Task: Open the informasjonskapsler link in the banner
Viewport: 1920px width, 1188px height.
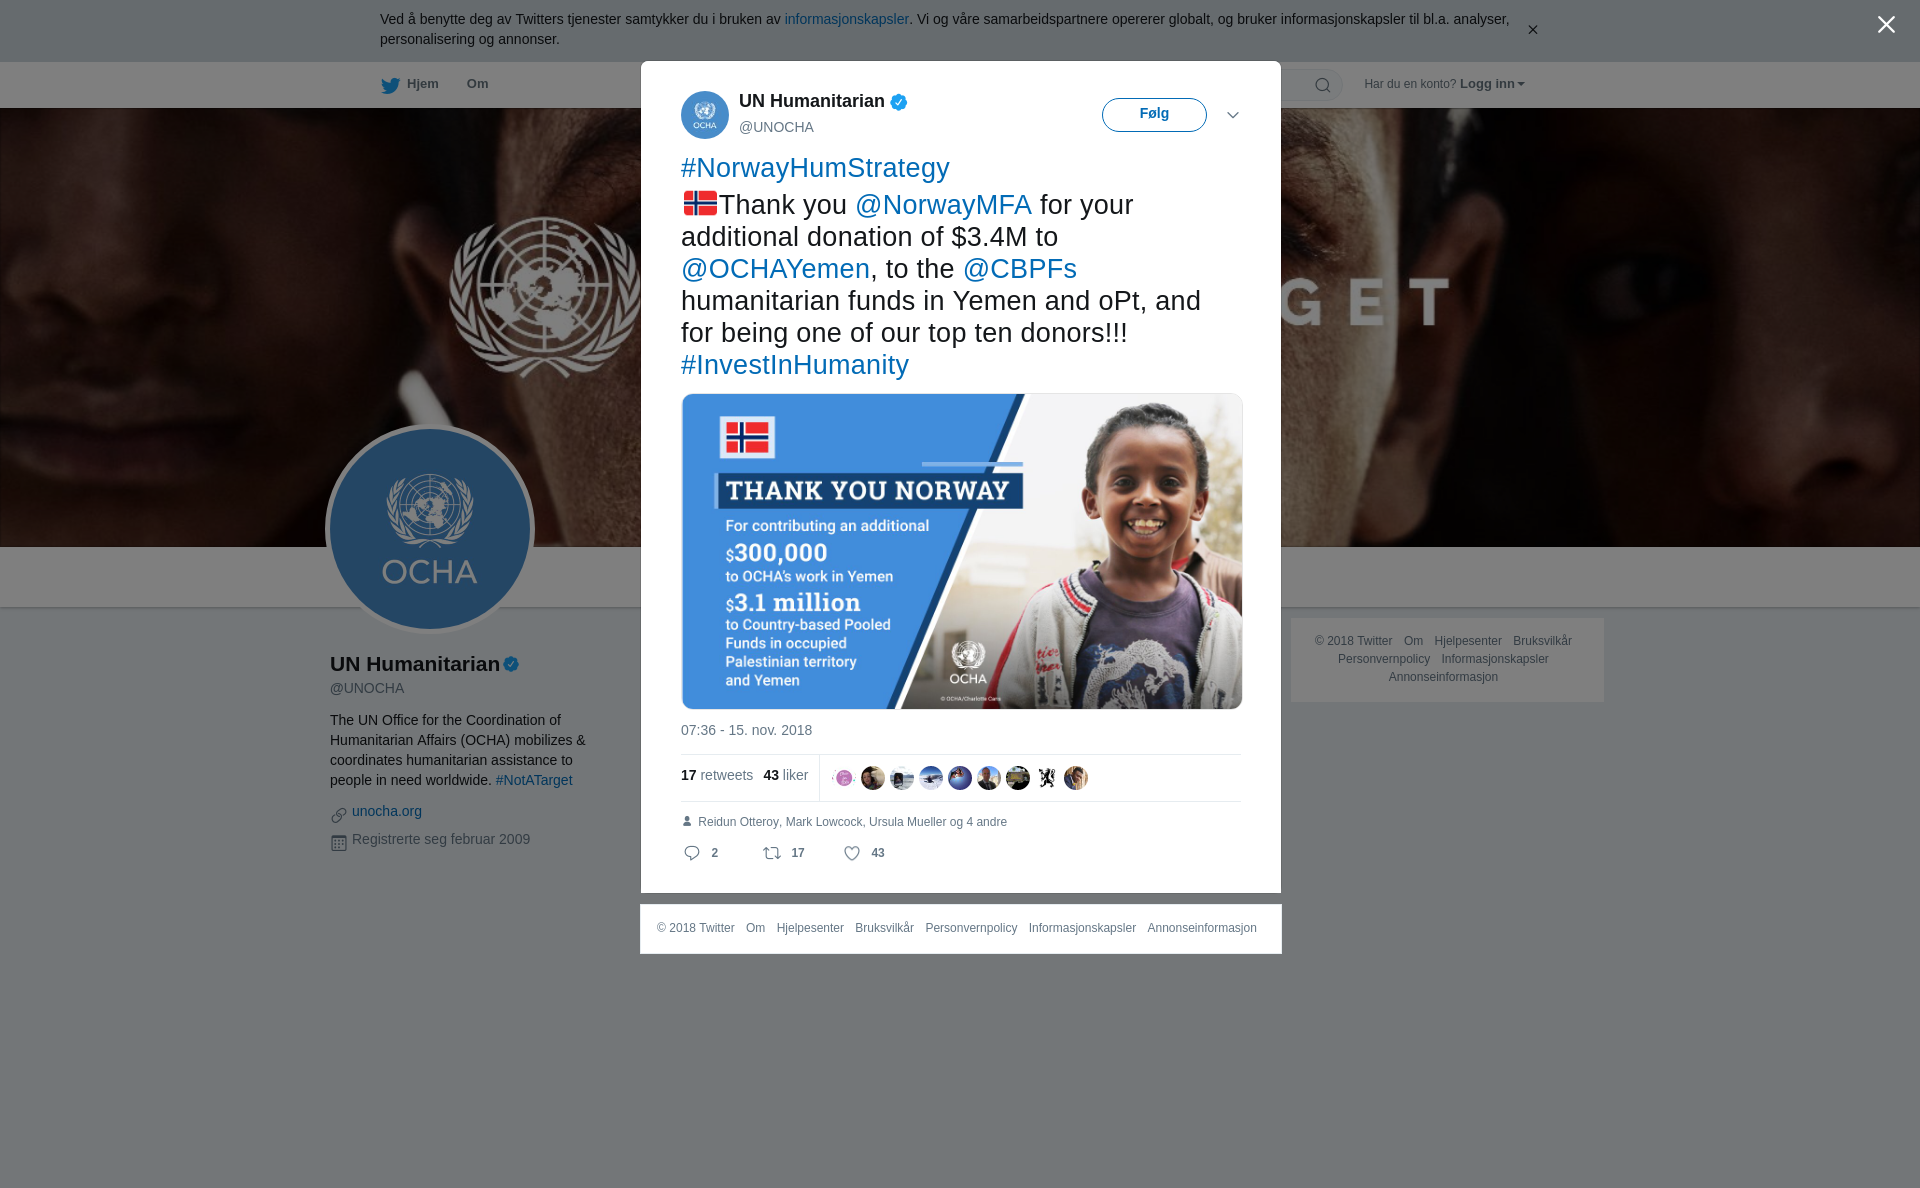Action: point(846,19)
